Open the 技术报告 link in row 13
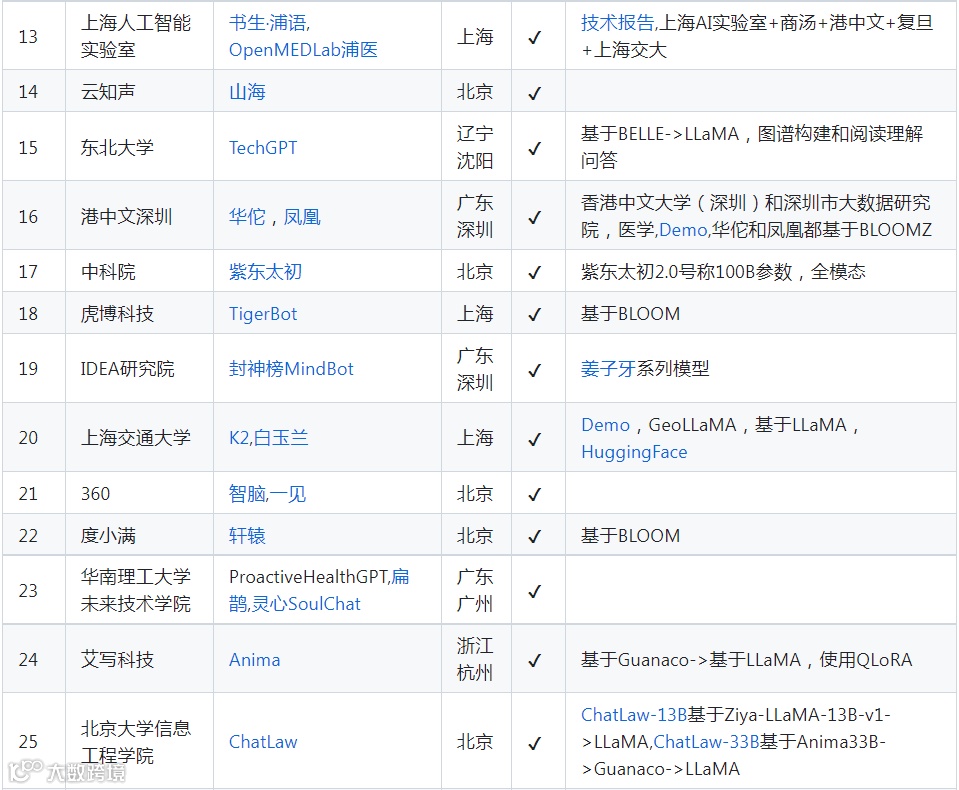959x790 pixels. click(617, 23)
